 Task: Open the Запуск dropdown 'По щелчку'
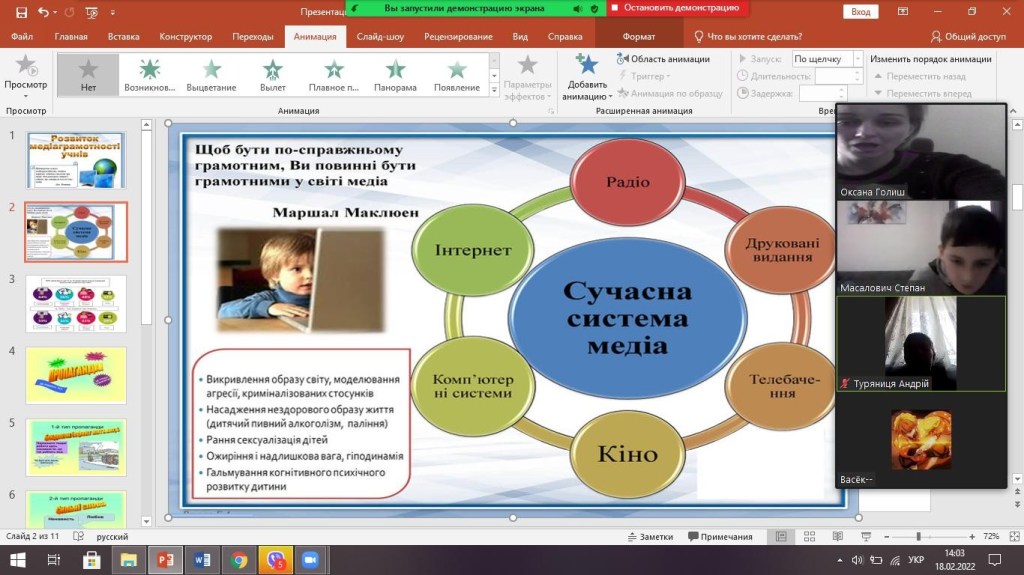tap(825, 59)
